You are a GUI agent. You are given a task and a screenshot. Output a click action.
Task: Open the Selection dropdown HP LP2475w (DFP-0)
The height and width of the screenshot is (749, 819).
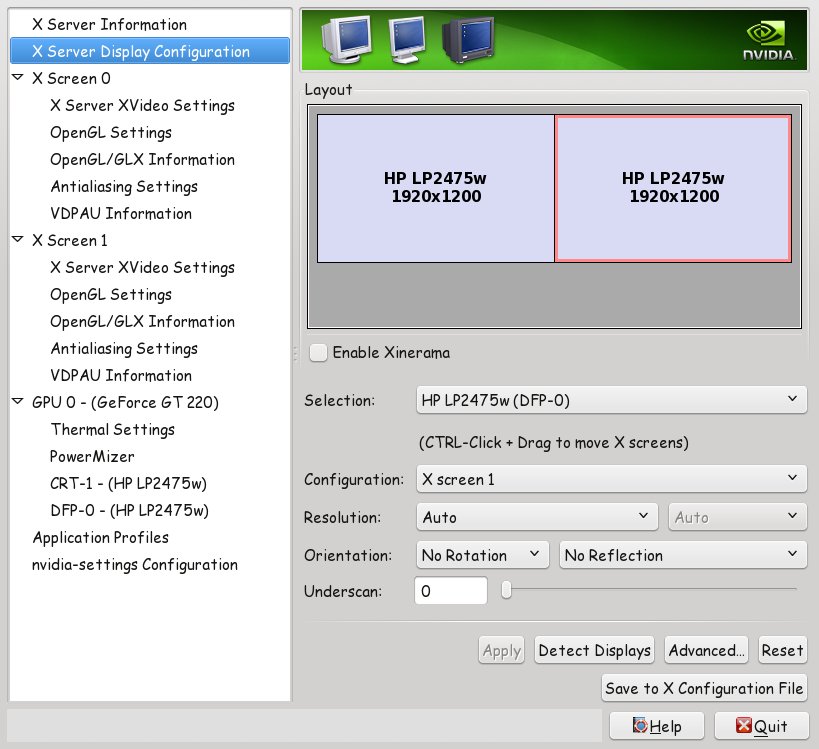(x=611, y=400)
